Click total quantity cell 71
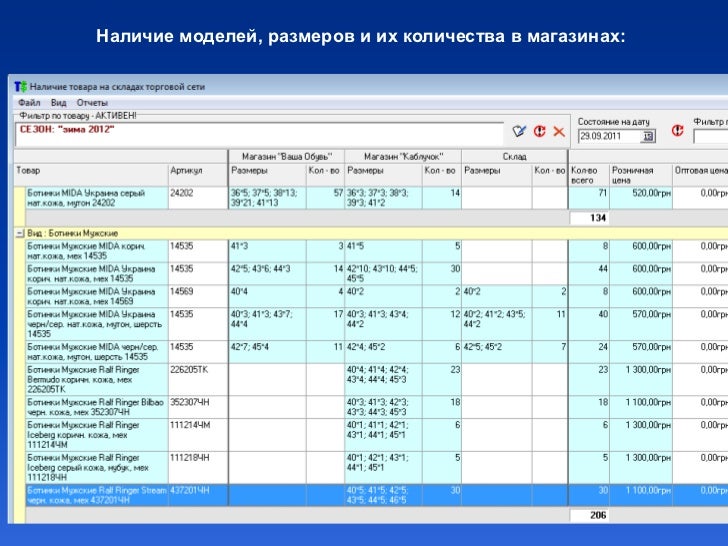Viewport: 728px width, 546px height. coord(589,198)
